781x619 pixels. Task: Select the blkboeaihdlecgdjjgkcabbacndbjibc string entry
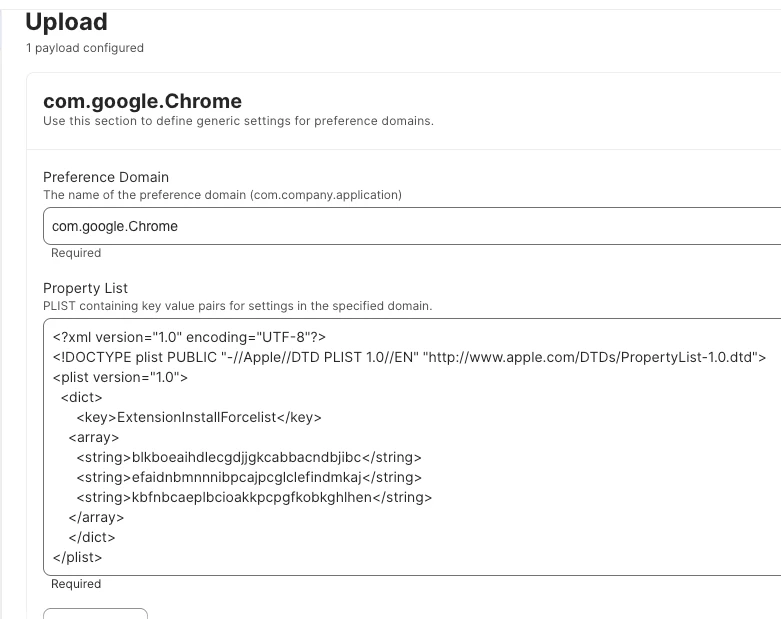pos(249,457)
